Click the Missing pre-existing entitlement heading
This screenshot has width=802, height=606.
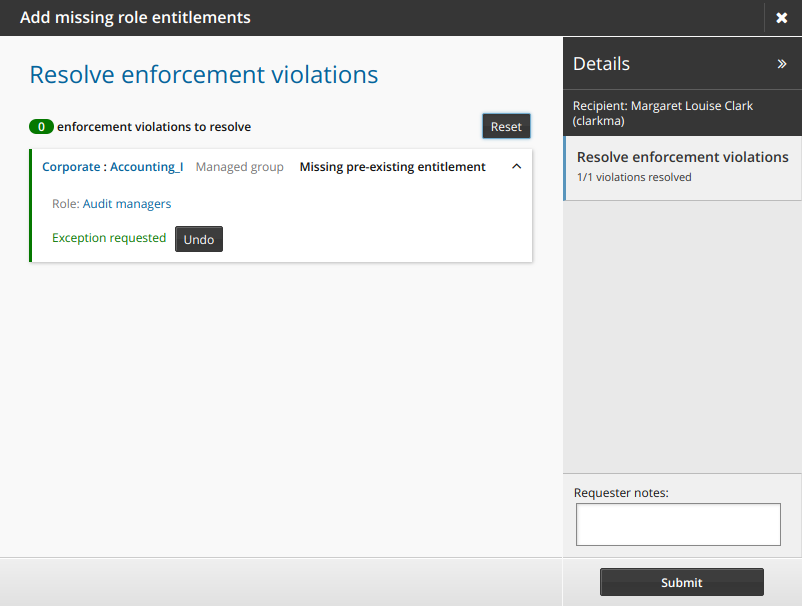390,166
